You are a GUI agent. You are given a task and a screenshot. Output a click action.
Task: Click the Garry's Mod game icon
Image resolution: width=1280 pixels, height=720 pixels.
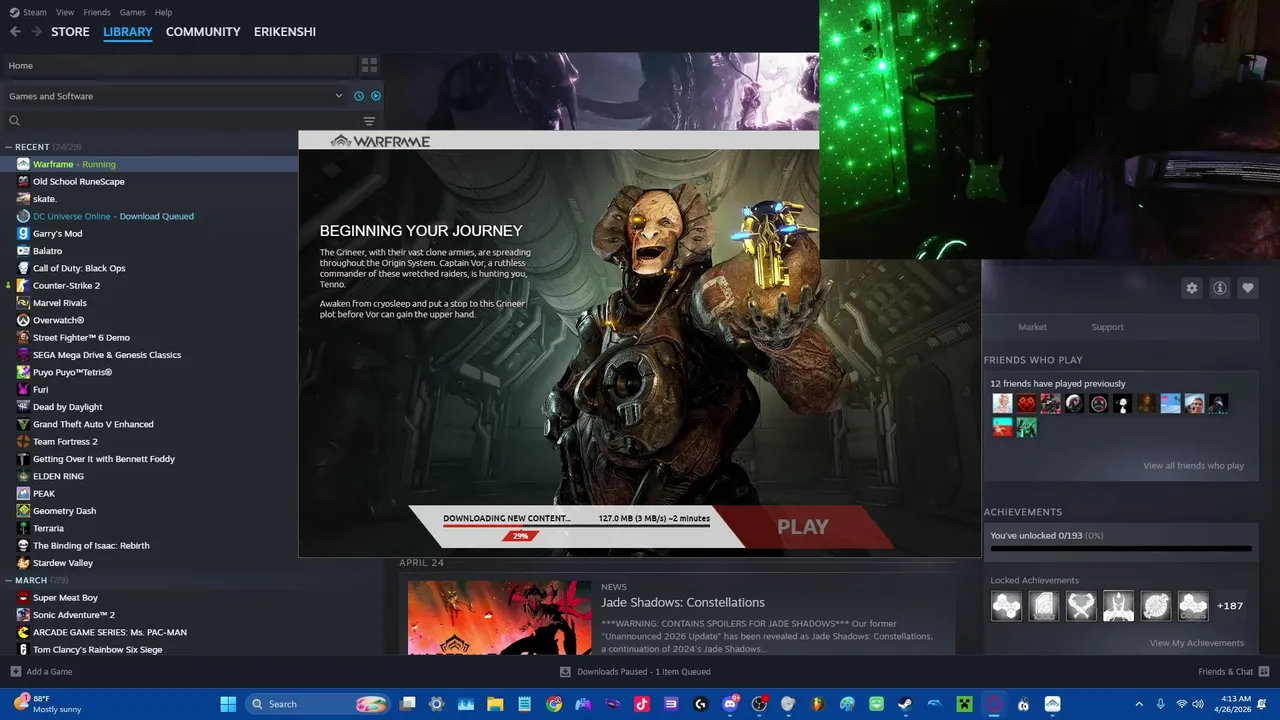click(23, 233)
